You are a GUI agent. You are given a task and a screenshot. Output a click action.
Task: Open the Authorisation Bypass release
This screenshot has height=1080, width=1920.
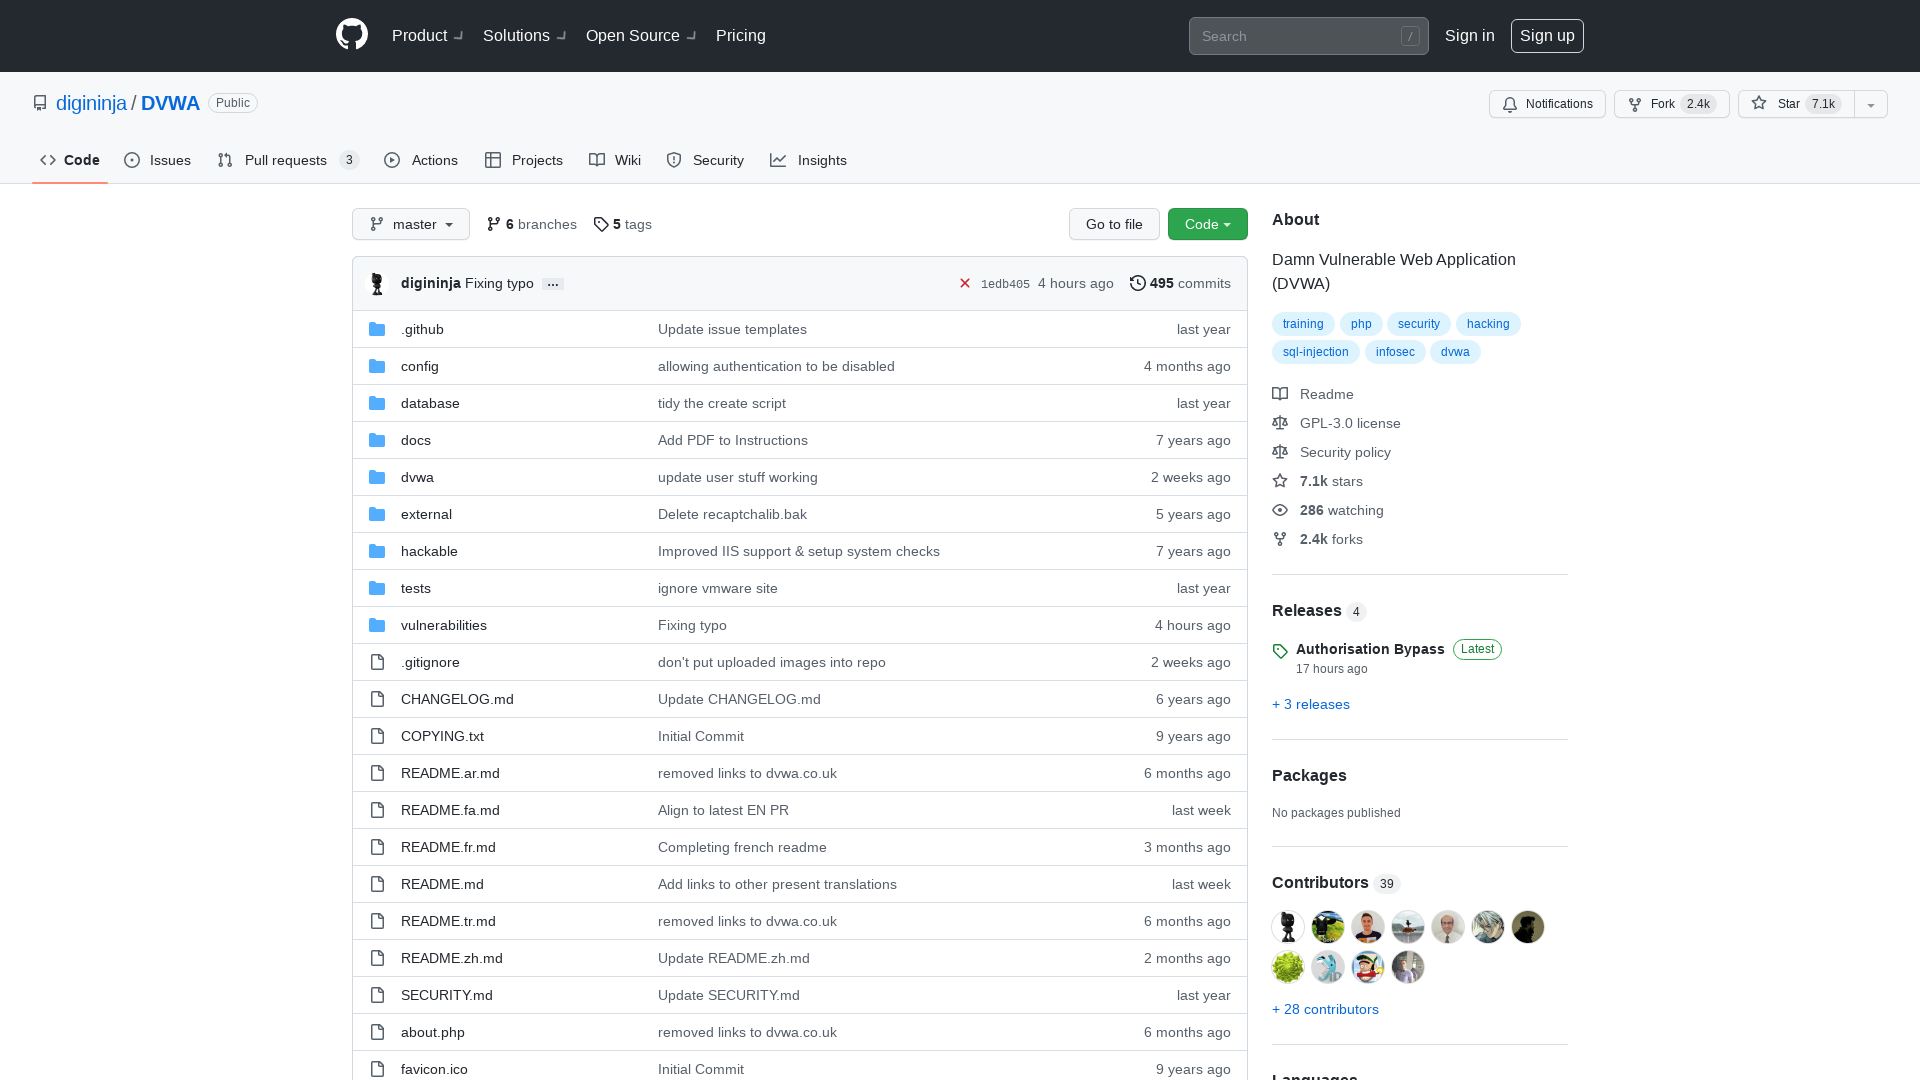tap(1370, 649)
